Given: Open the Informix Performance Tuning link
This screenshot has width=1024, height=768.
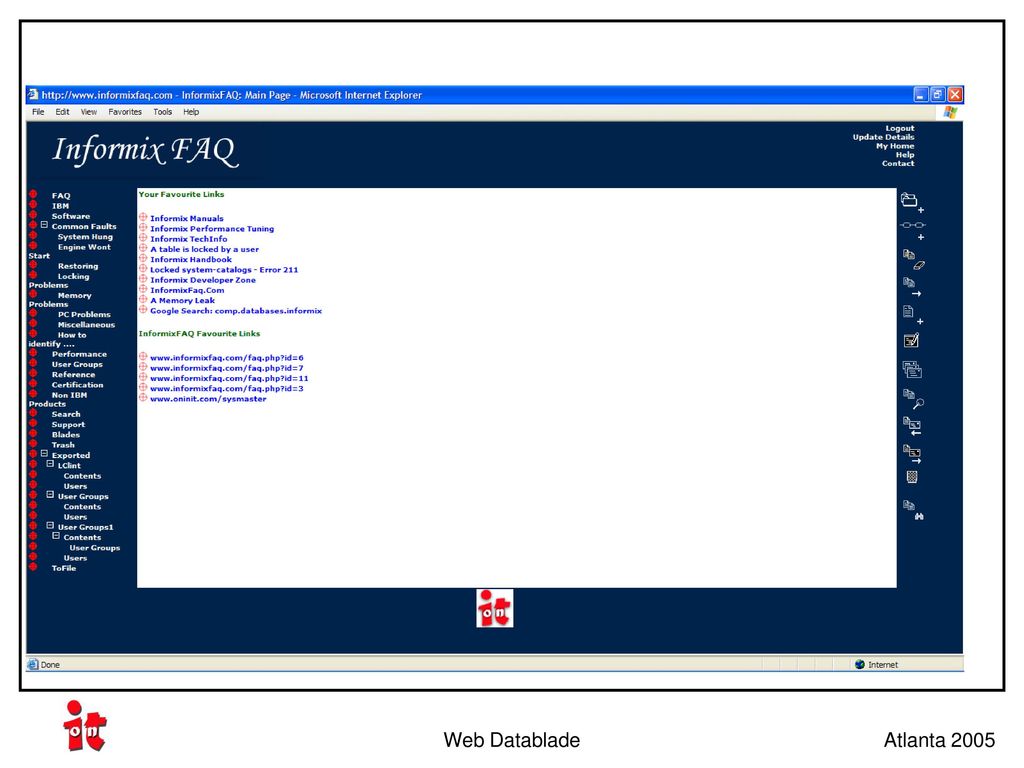Looking at the screenshot, I should click(x=212, y=229).
